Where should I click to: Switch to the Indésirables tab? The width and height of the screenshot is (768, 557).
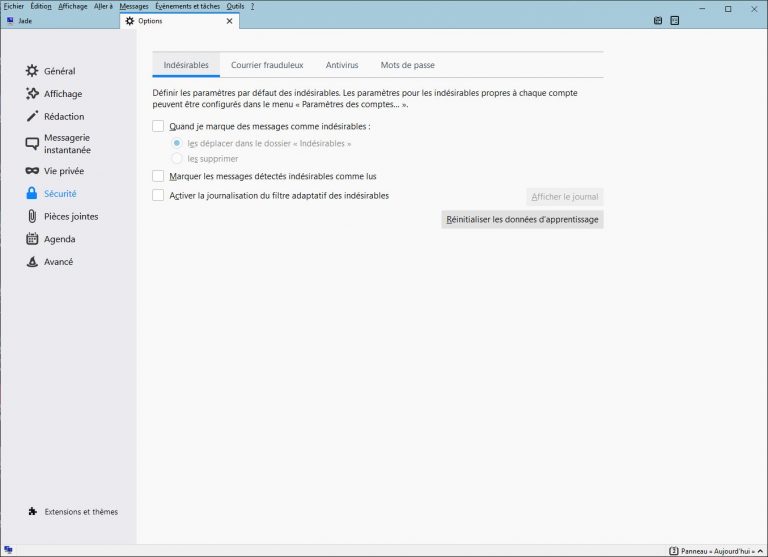(x=186, y=65)
